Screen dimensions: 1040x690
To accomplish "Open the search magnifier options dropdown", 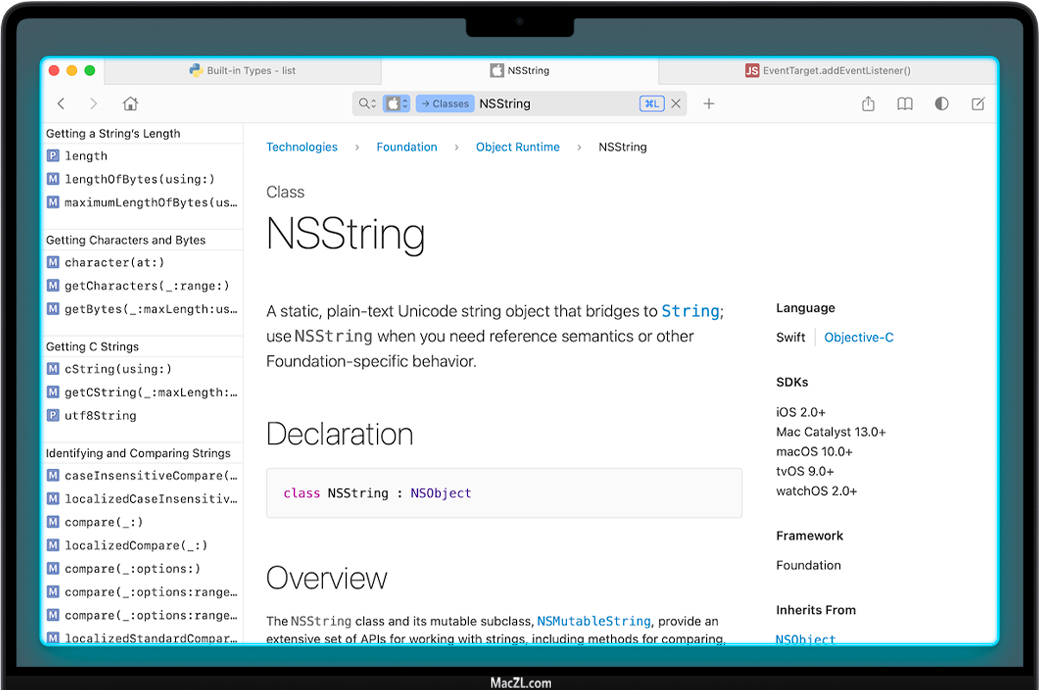I will [367, 104].
